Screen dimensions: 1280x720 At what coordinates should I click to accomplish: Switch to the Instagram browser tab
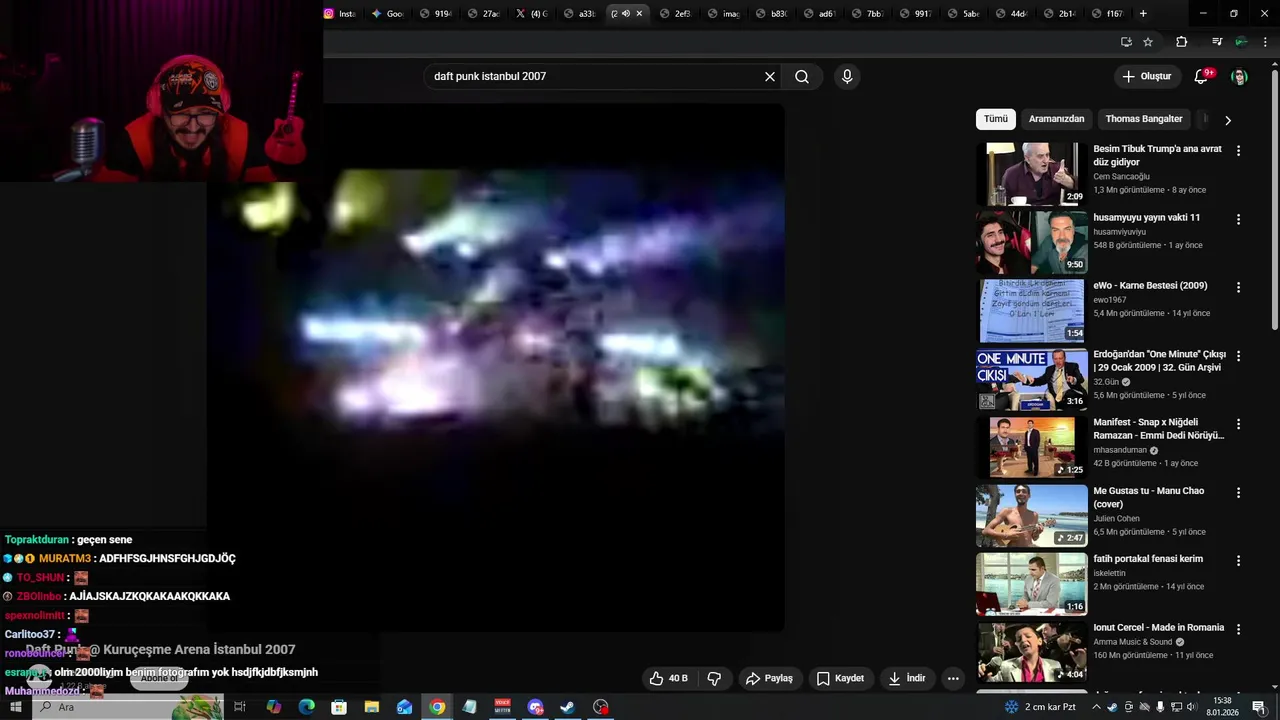(340, 13)
